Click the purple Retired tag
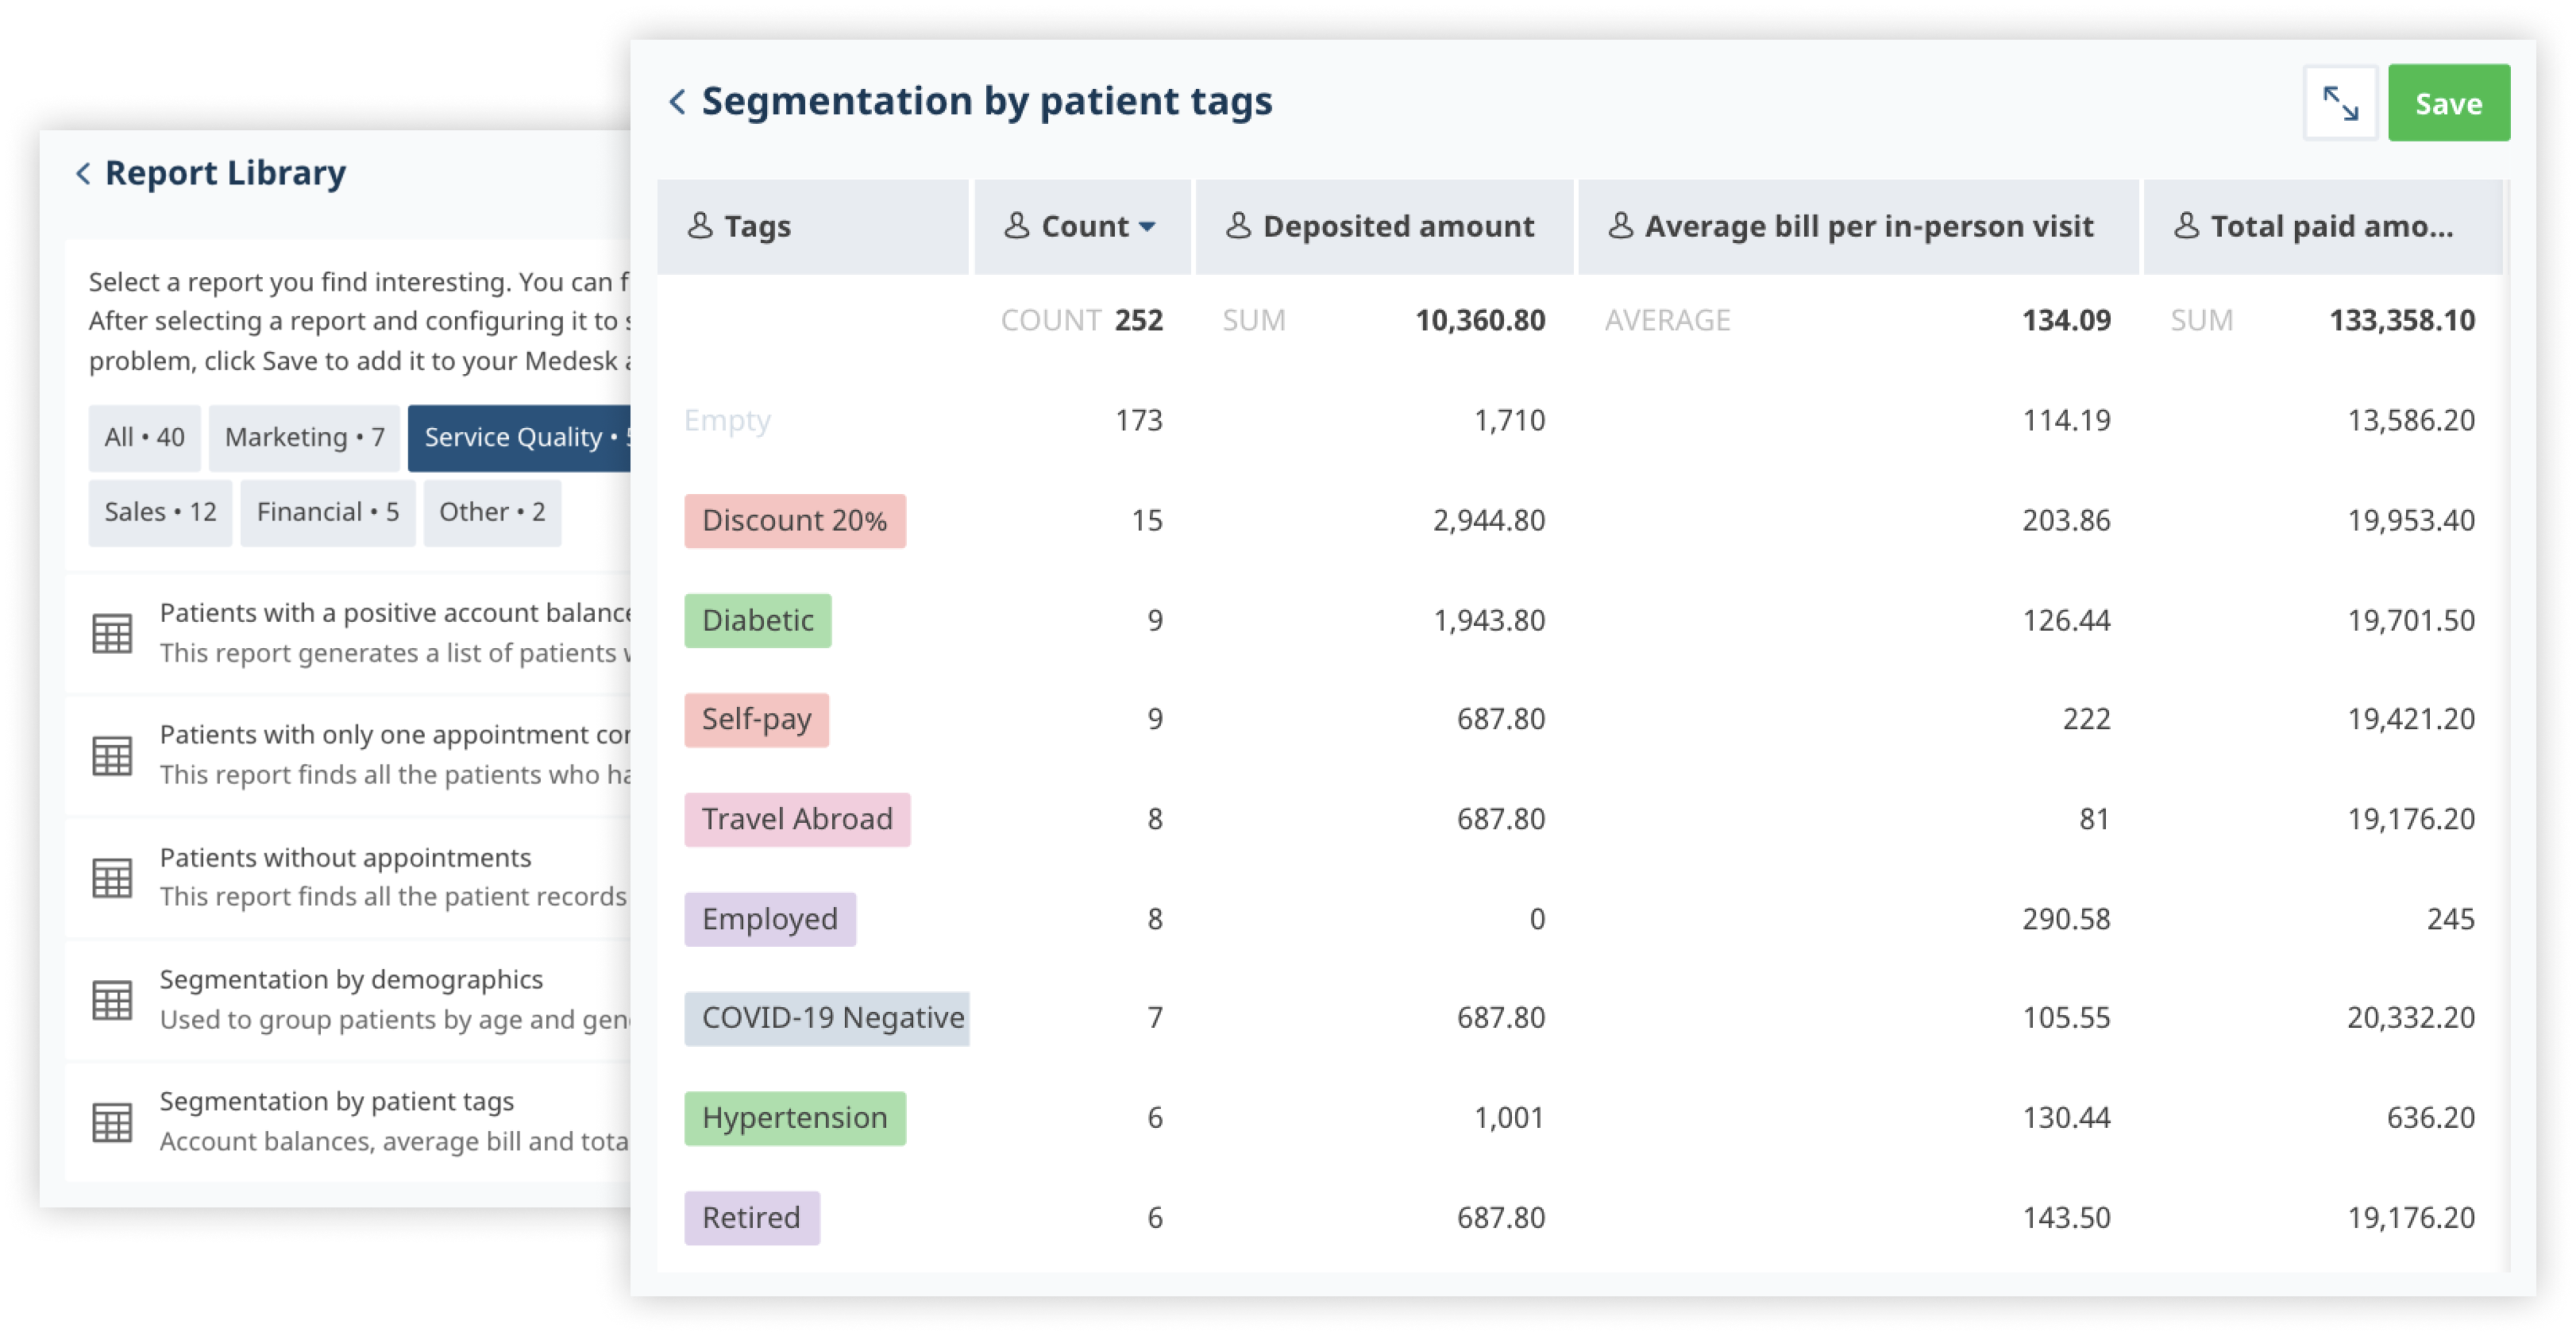 click(751, 1218)
